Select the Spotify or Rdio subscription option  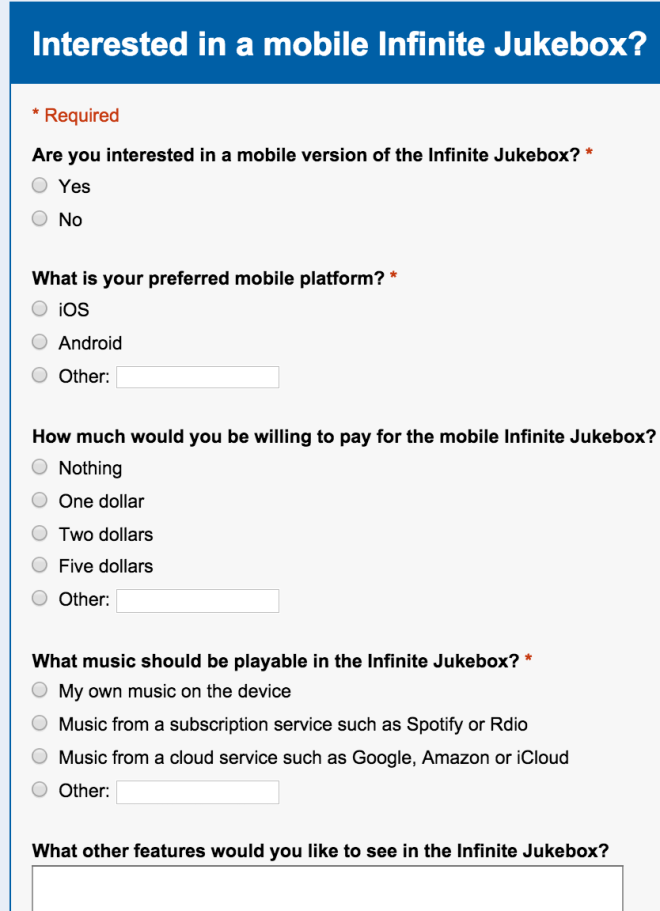coord(38,722)
